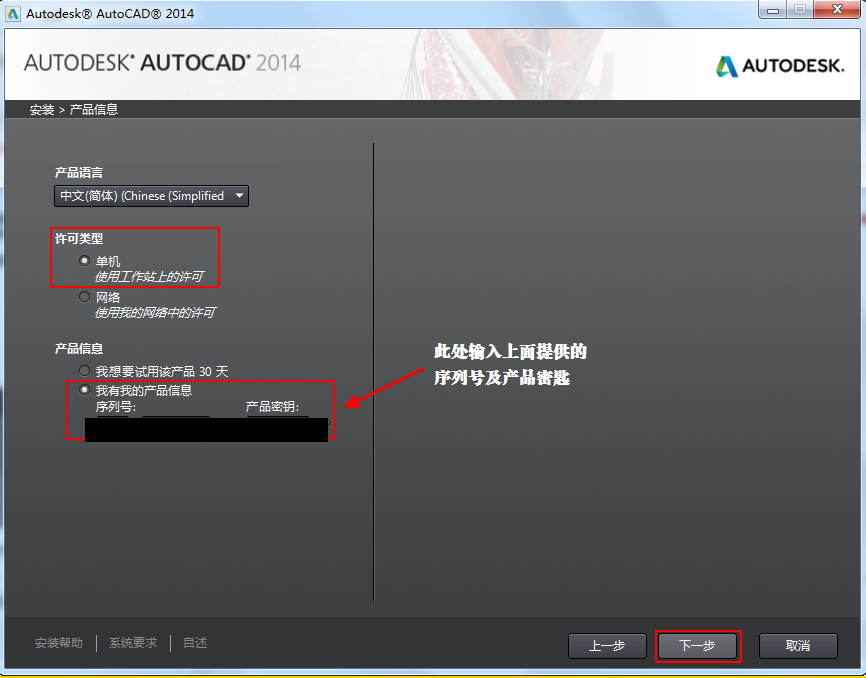Click the 安装 breadcrumb link
This screenshot has width=866, height=678.
tap(38, 109)
